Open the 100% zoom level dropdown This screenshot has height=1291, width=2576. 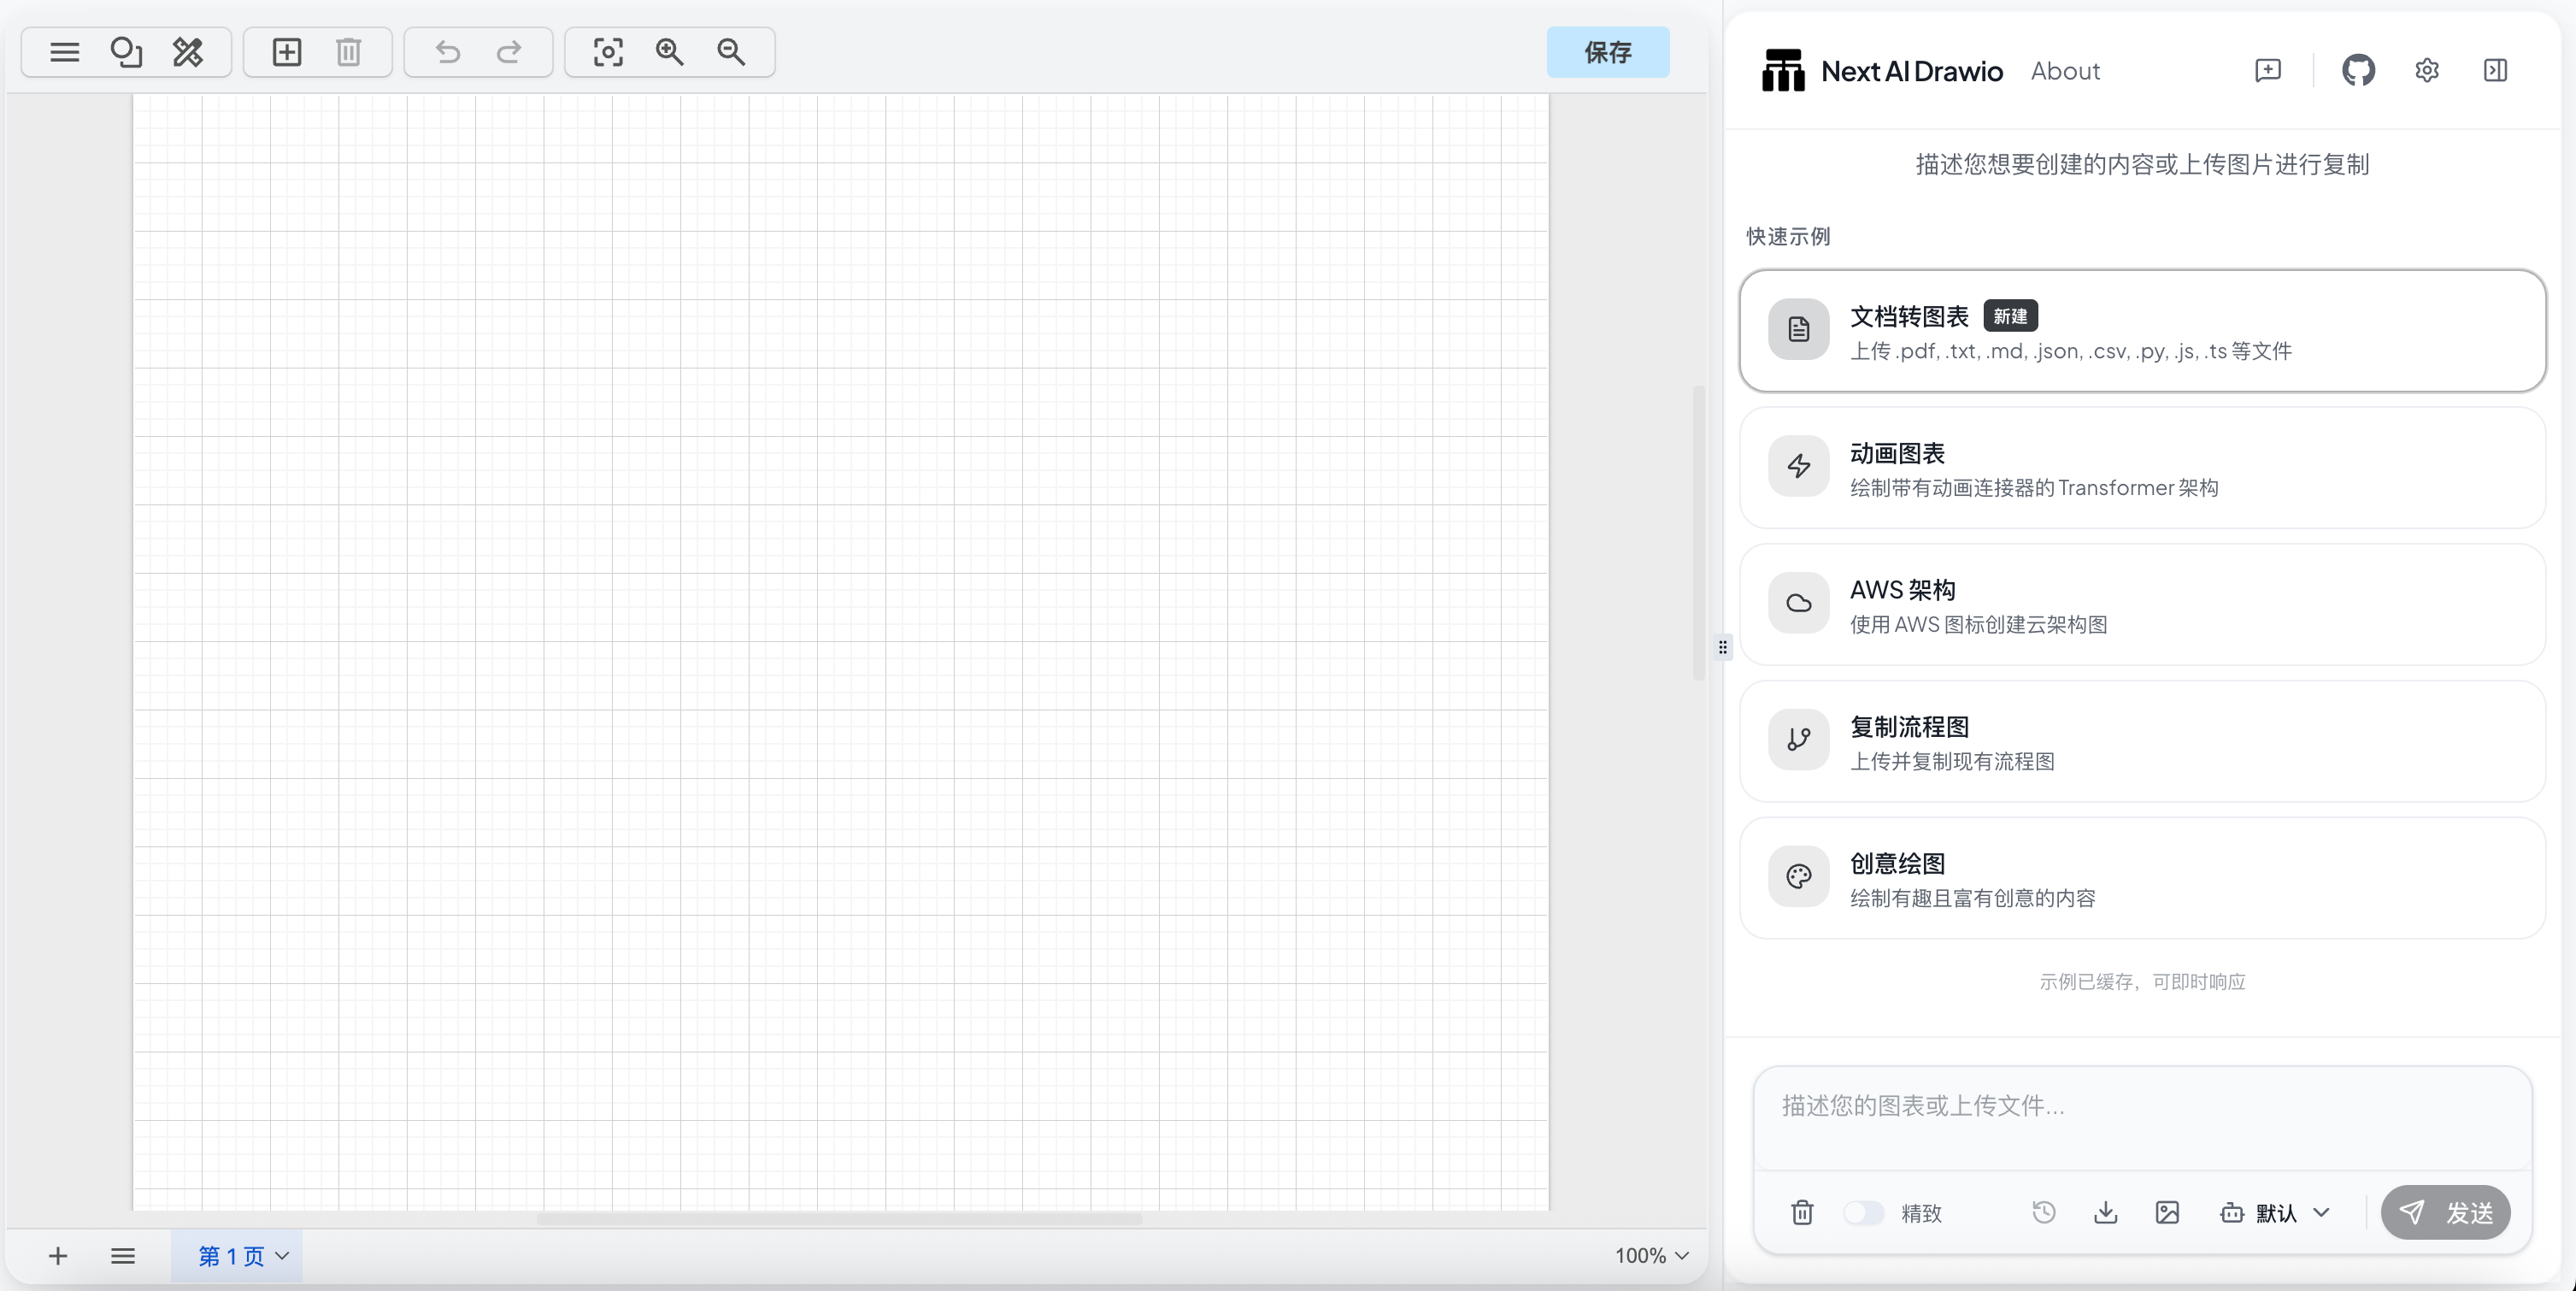click(x=1651, y=1256)
